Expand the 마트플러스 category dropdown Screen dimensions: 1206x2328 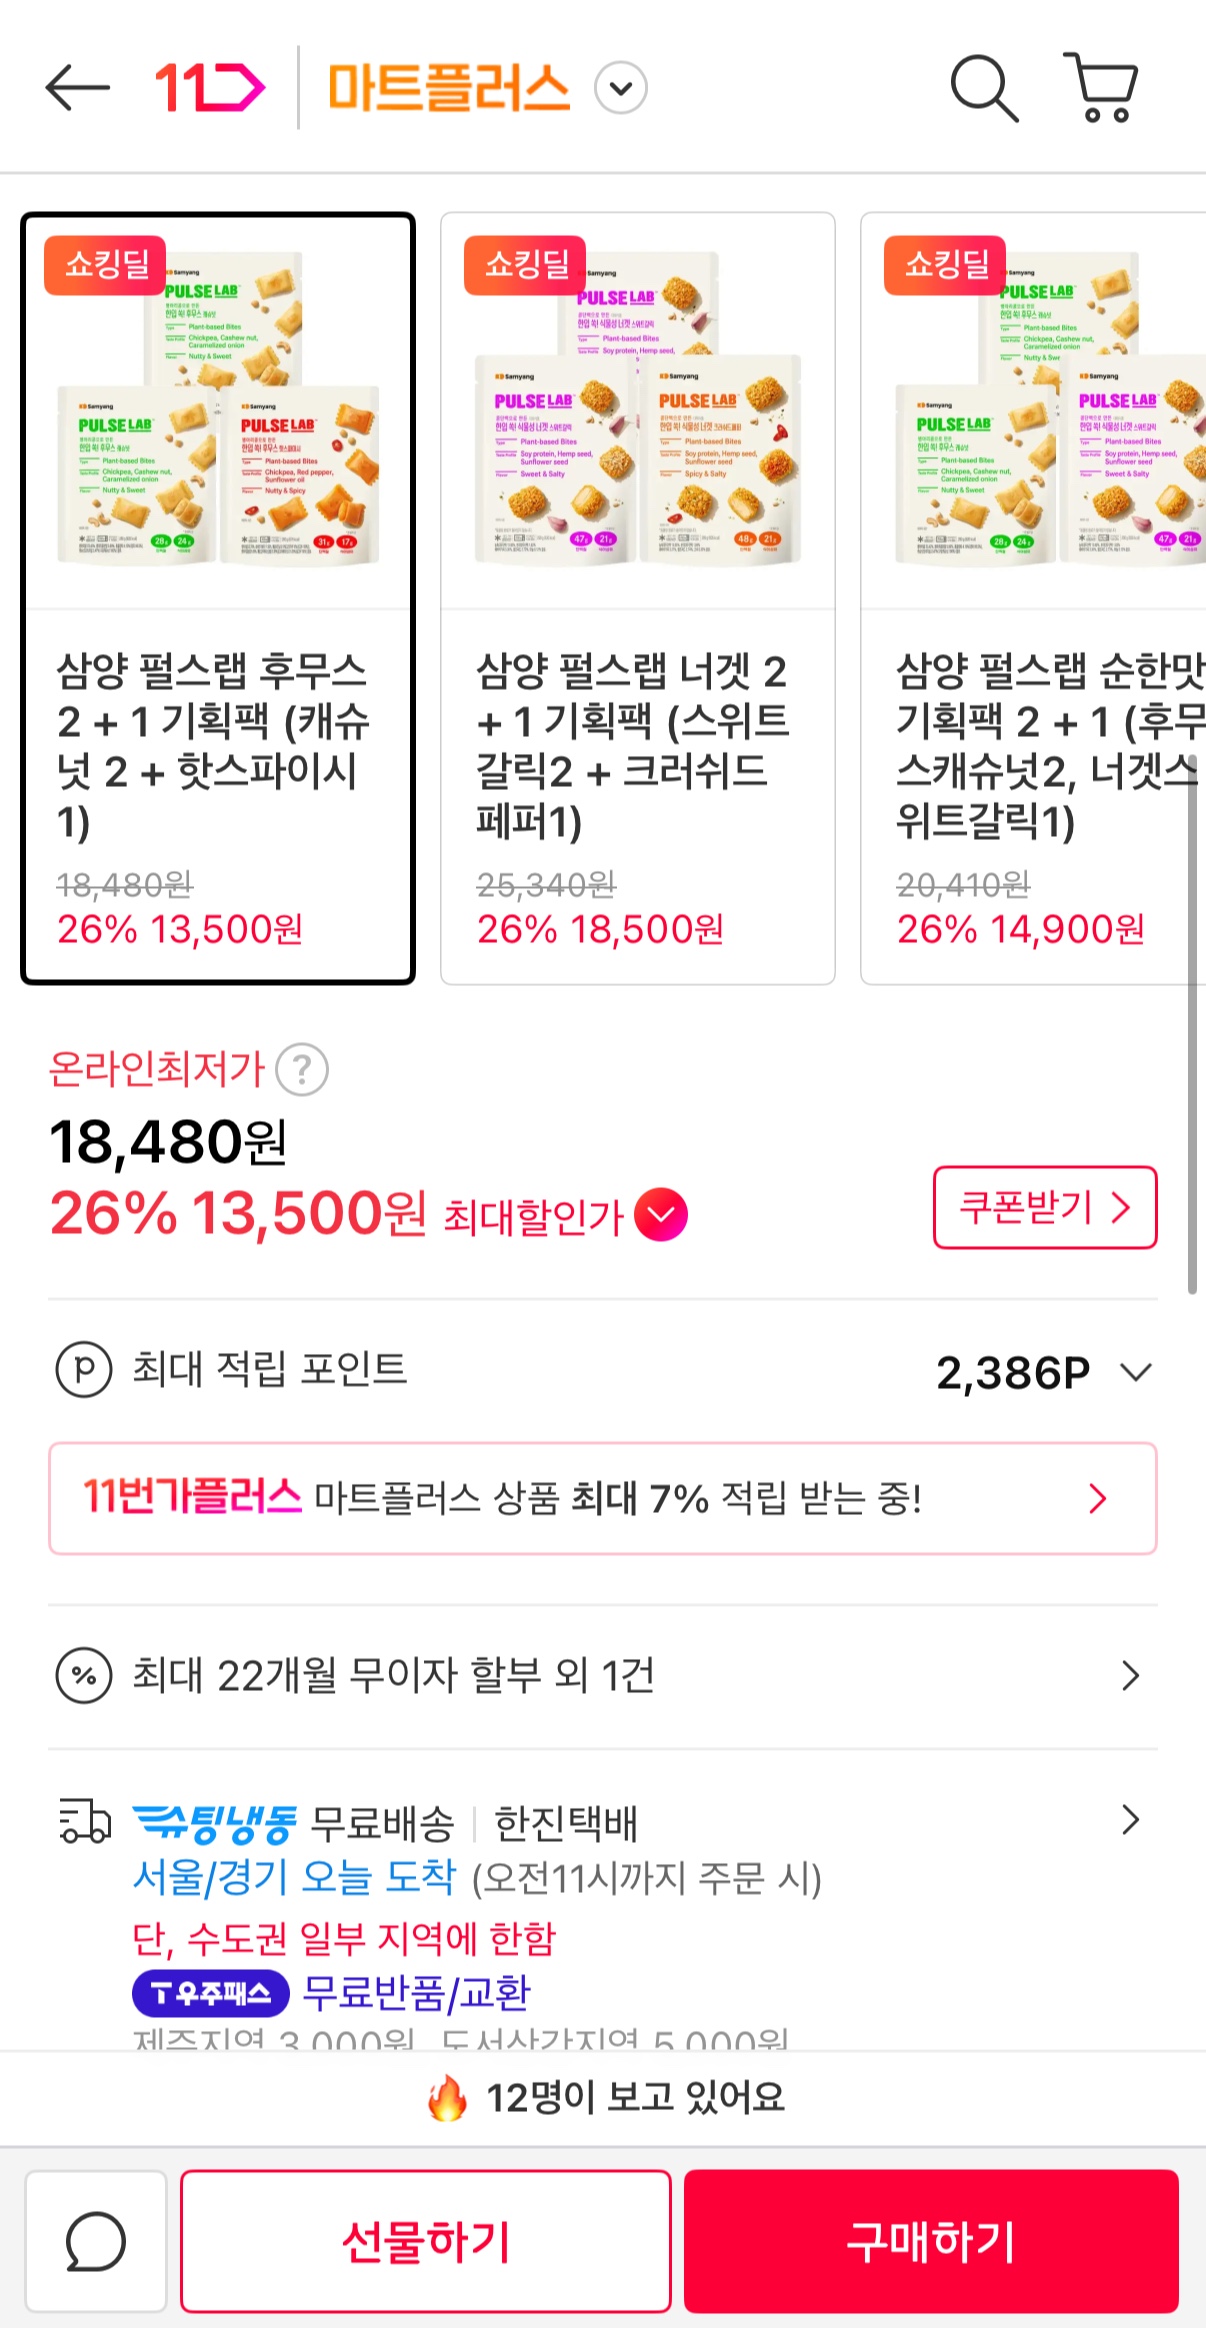click(x=621, y=88)
